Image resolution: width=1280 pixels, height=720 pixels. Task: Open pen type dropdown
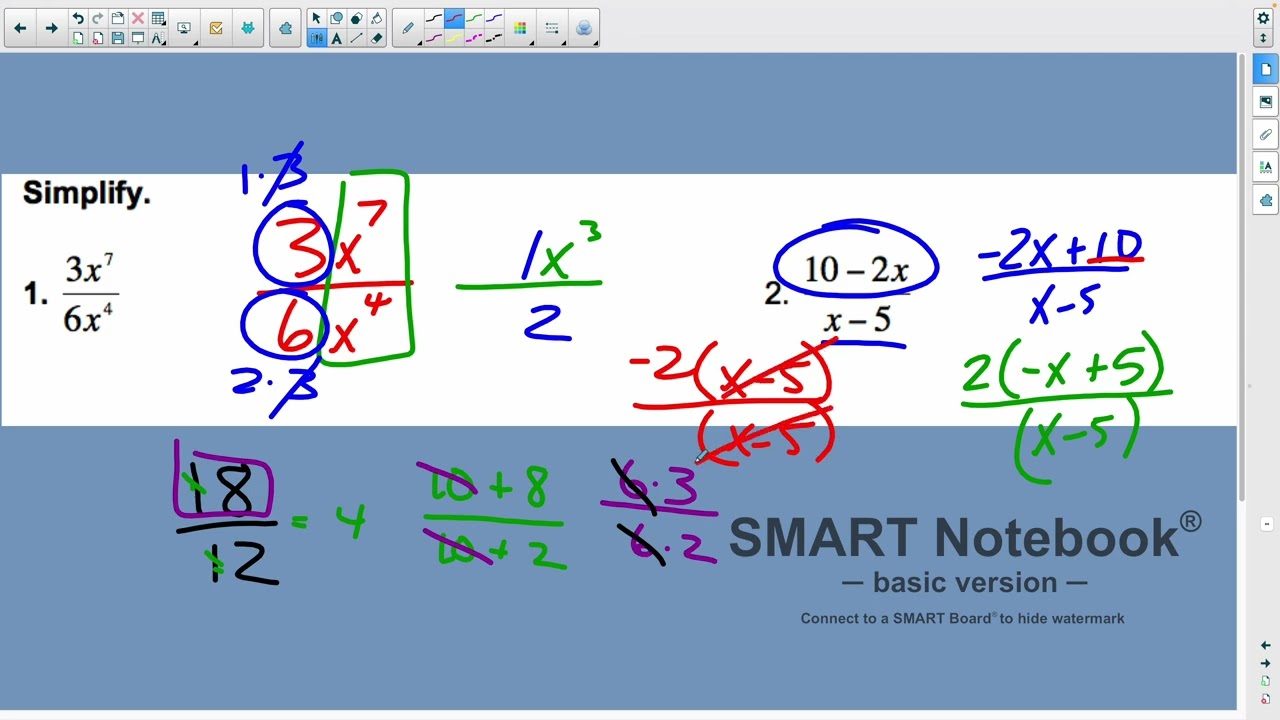(408, 28)
